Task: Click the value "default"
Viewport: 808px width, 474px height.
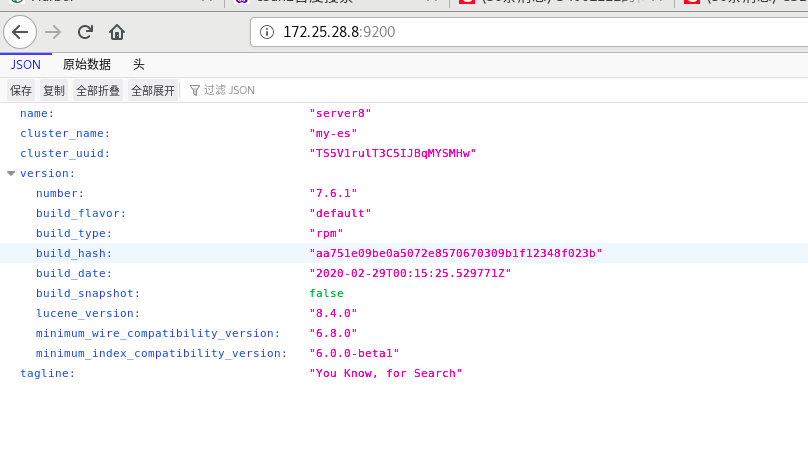Action: 340,213
